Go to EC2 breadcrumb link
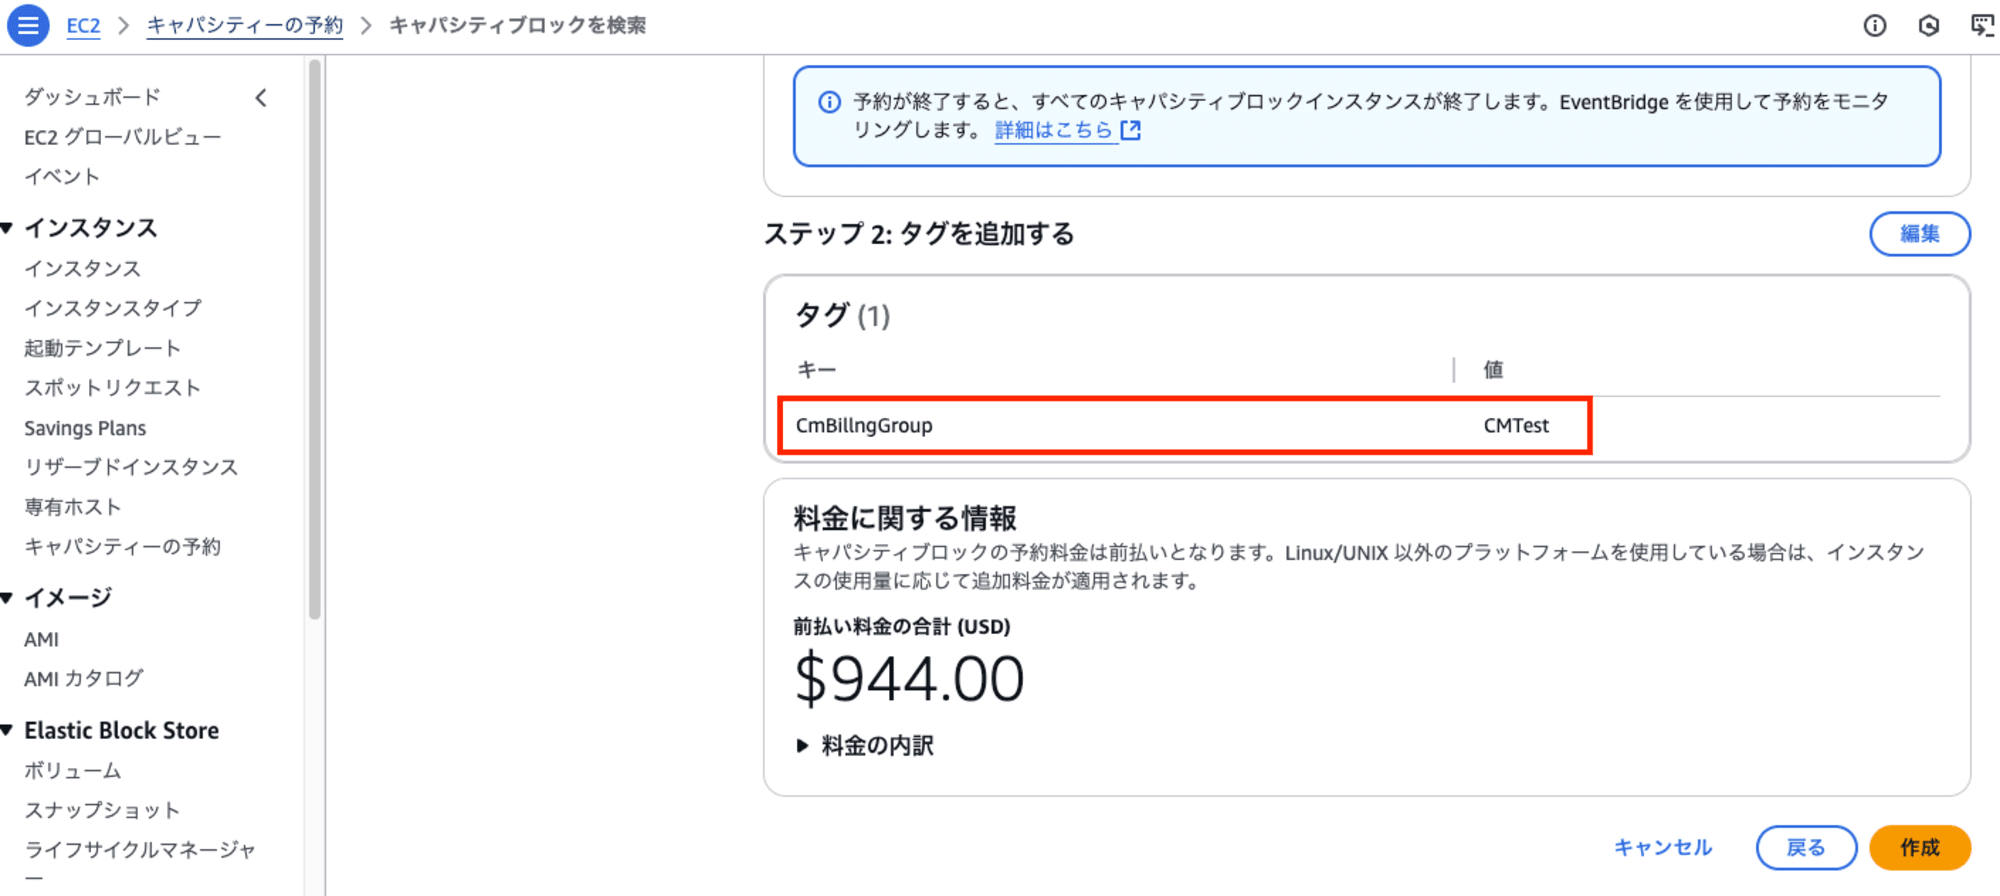Image resolution: width=2000 pixels, height=896 pixels. click(x=83, y=25)
